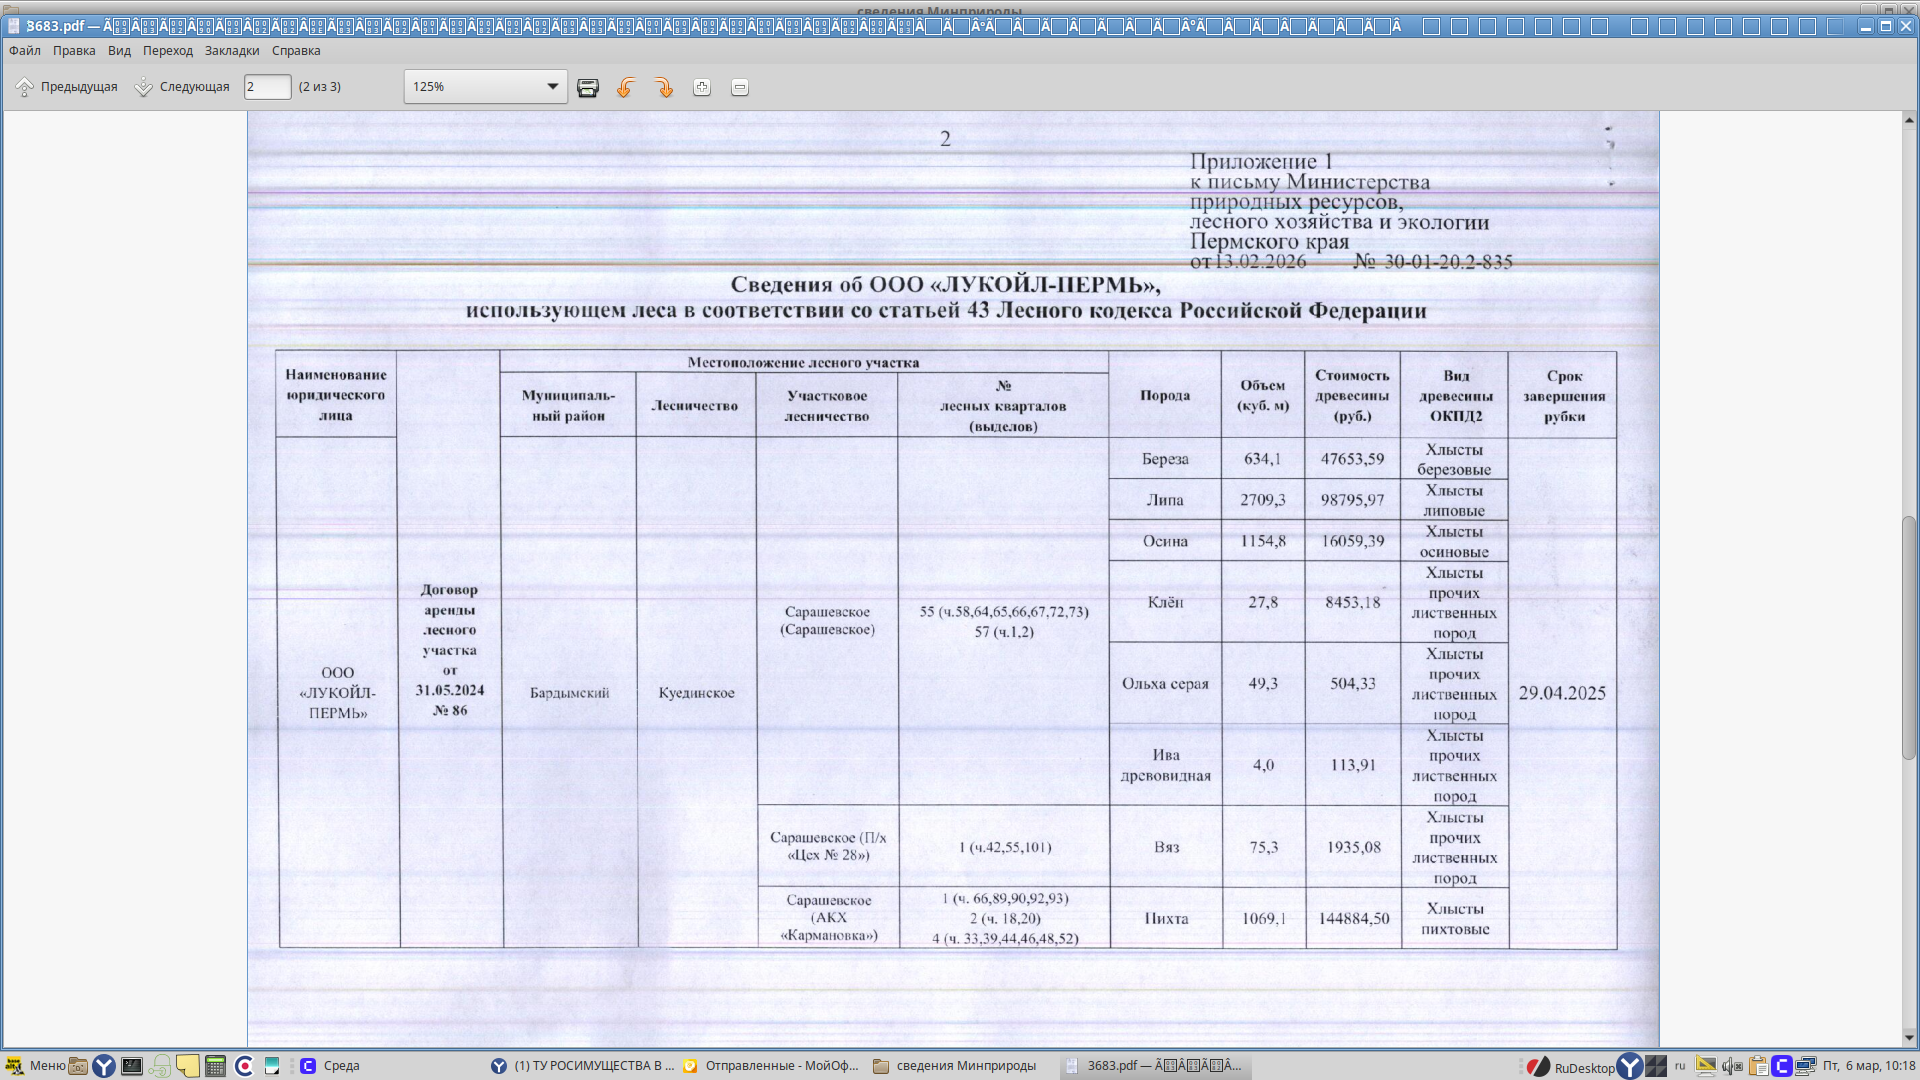This screenshot has height=1080, width=1920.
Task: Open the Меню start button in the taskbar
Action: point(35,1066)
